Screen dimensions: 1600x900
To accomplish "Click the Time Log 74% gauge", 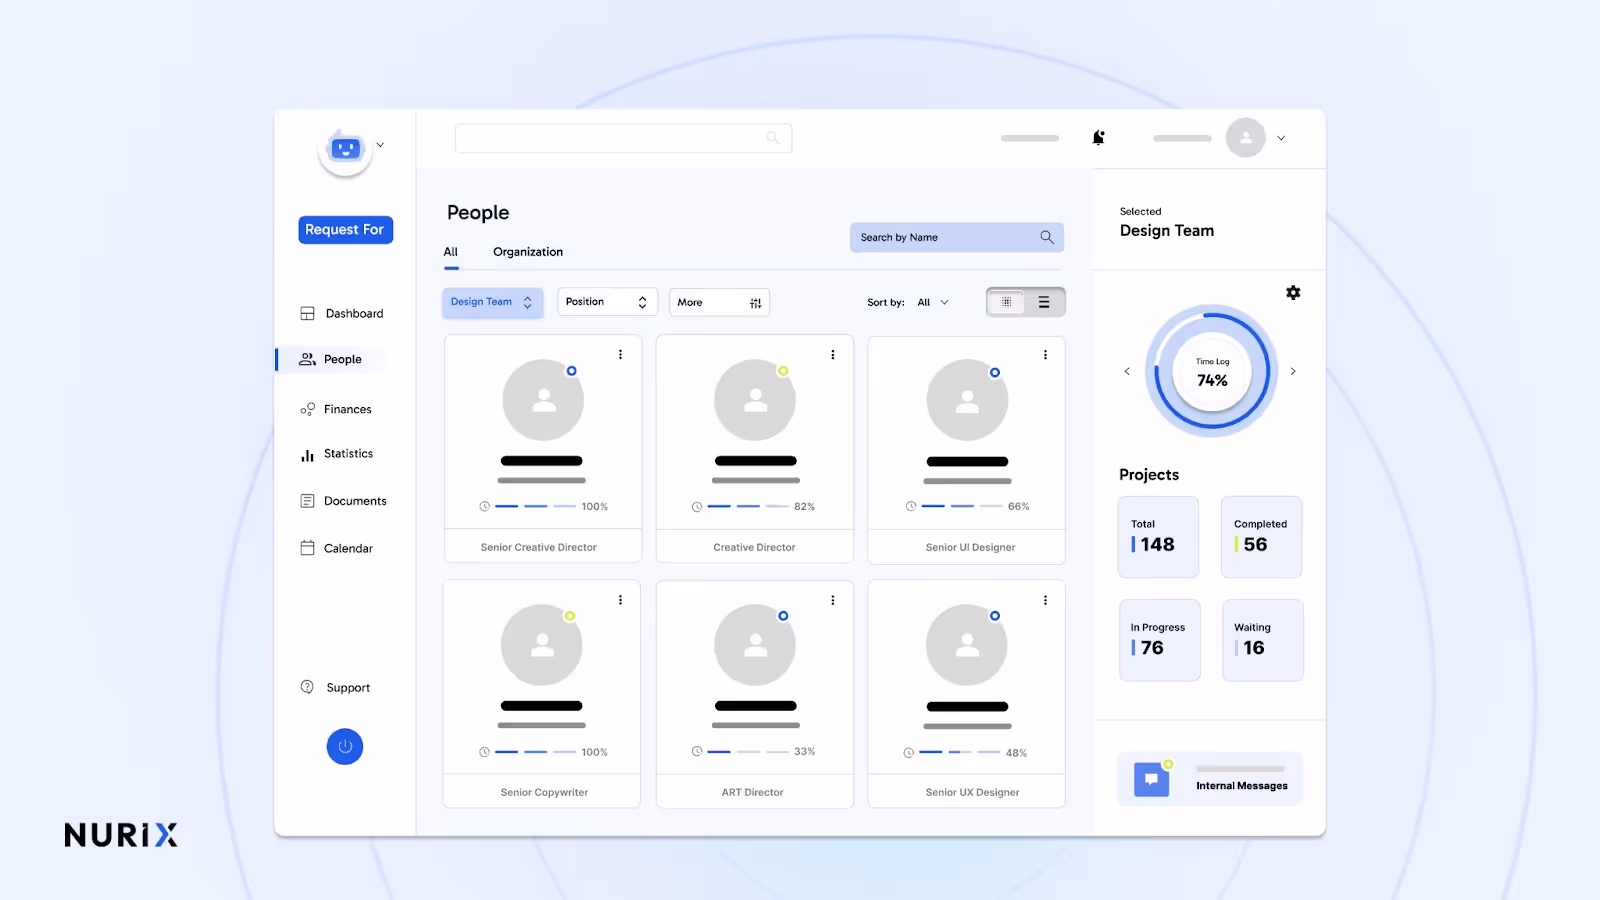I will point(1212,372).
